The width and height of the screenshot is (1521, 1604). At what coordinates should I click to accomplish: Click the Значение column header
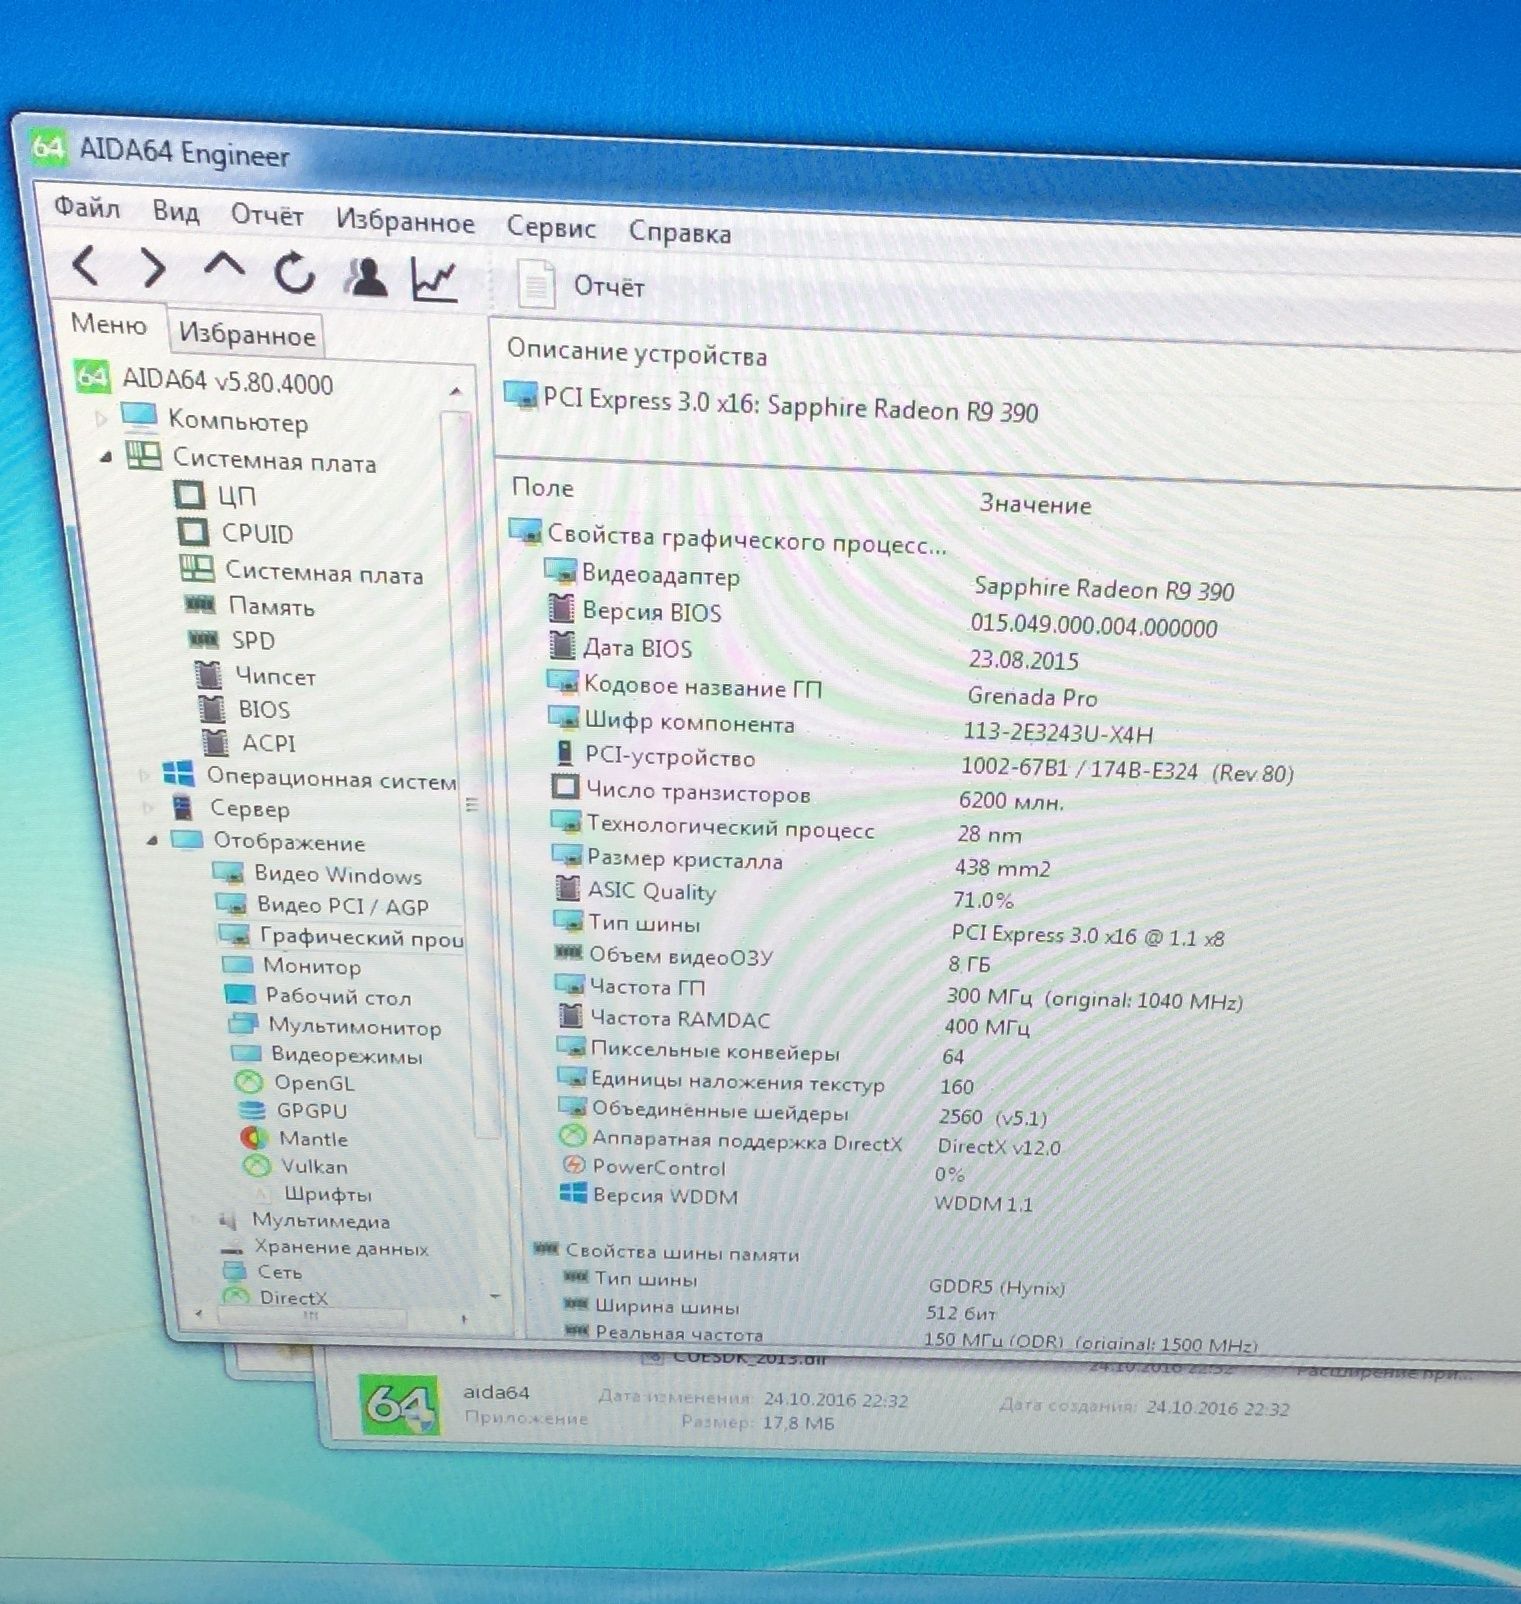pyautogui.click(x=1035, y=504)
